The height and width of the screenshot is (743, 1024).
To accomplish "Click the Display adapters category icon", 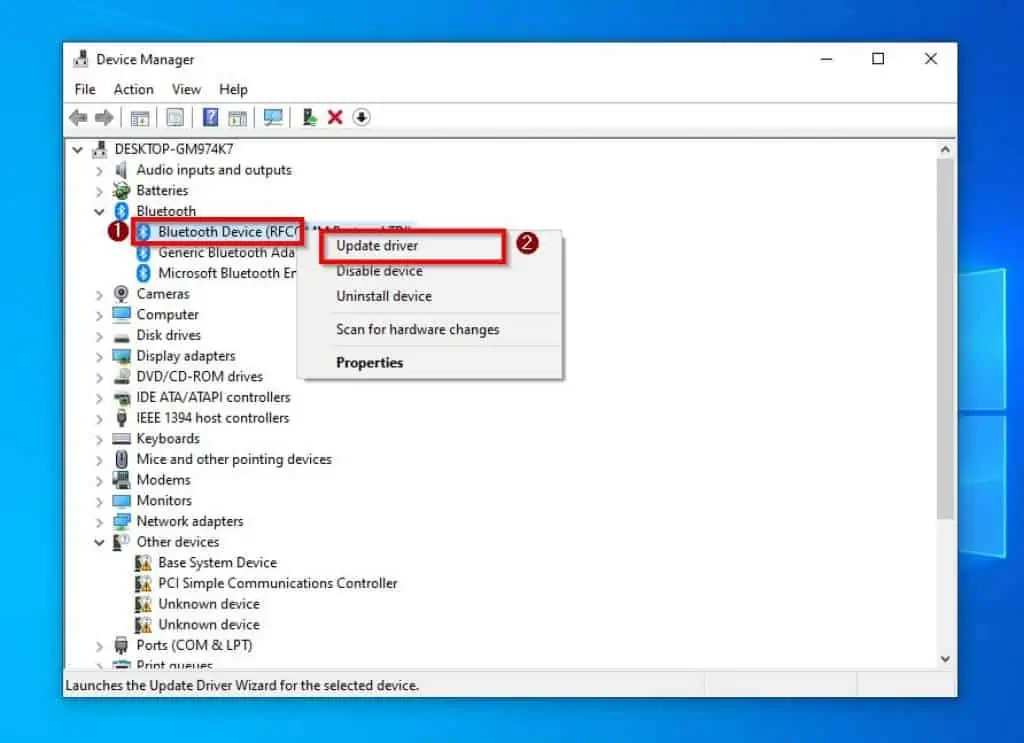I will click(x=121, y=356).
